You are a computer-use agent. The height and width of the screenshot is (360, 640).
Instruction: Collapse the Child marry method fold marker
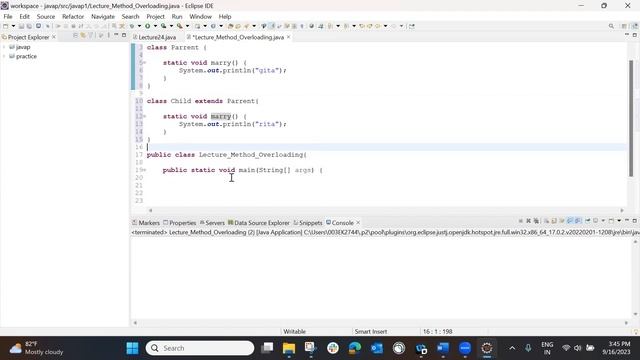pyautogui.click(x=144, y=116)
